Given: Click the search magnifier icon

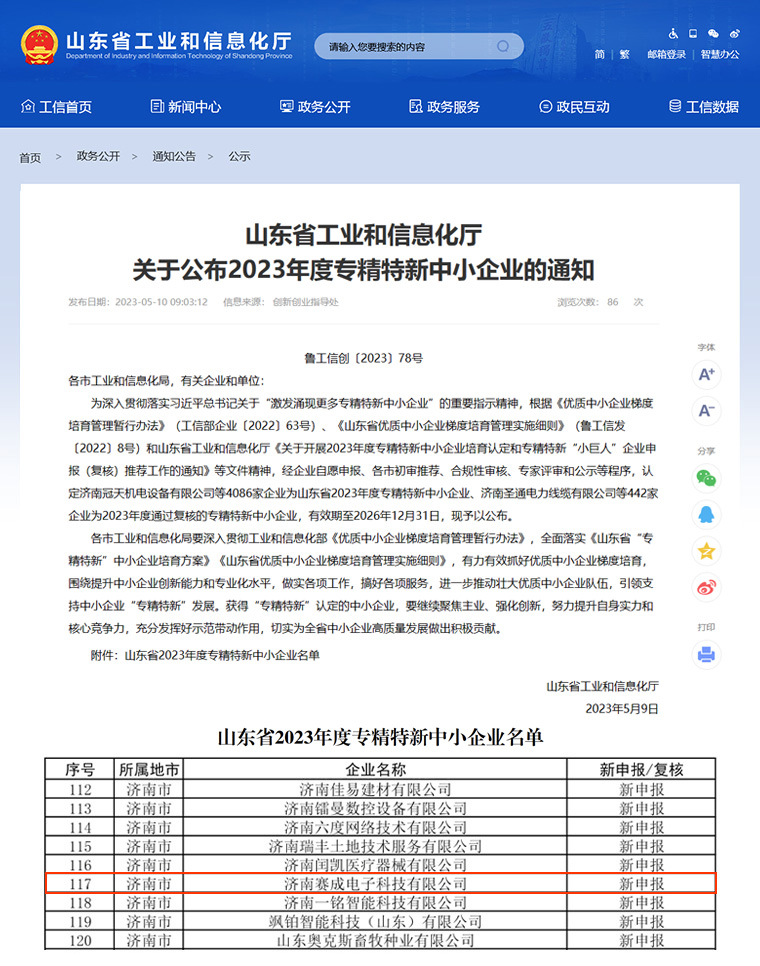Looking at the screenshot, I should pyautogui.click(x=504, y=46).
